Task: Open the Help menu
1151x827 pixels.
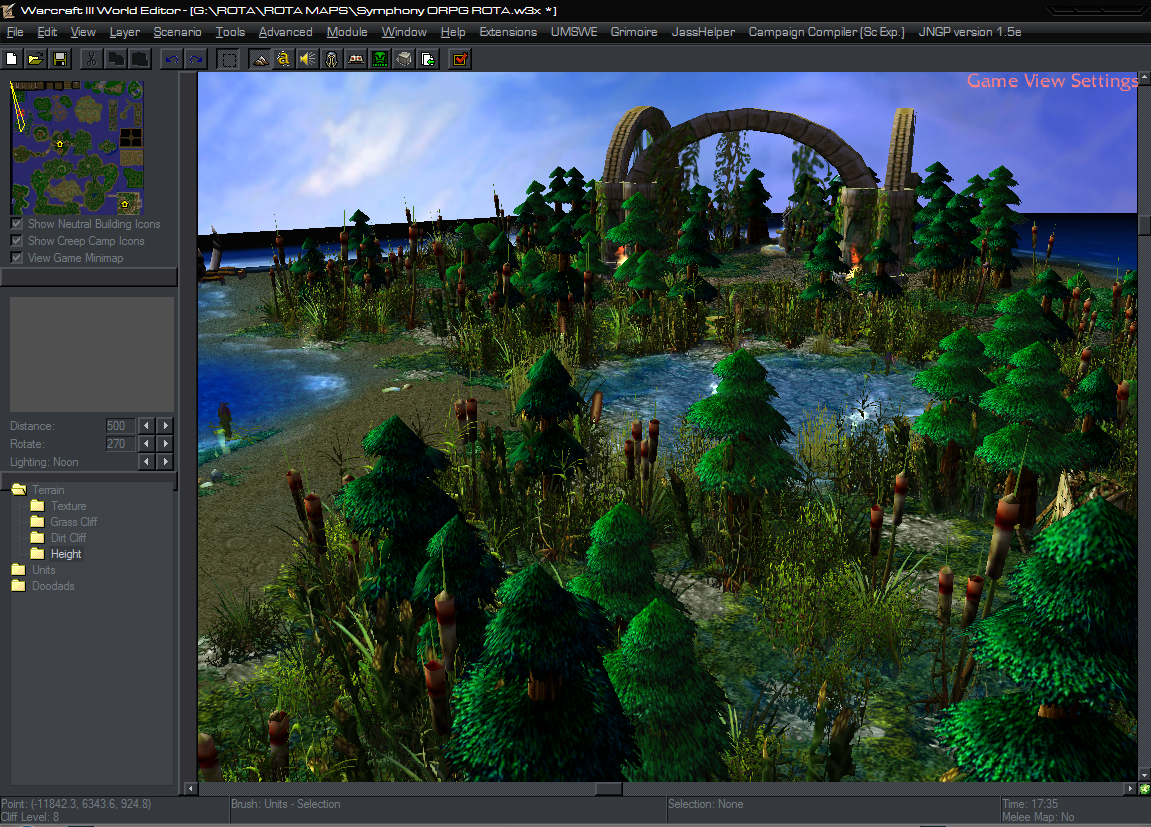Action: click(453, 32)
